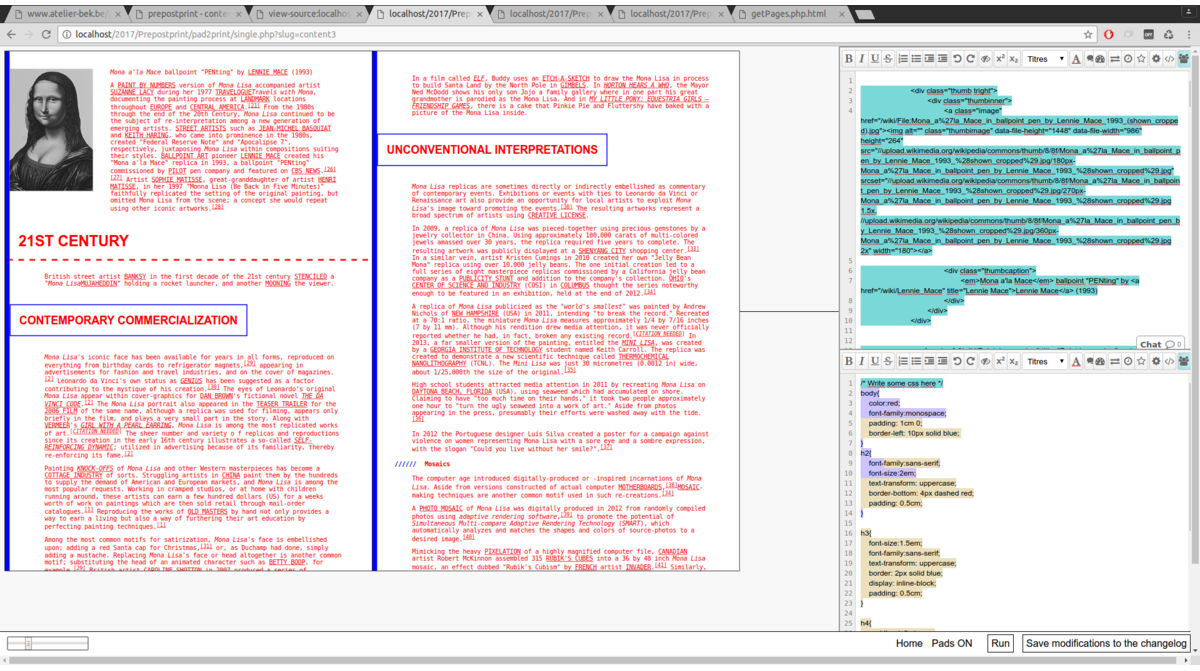Toggle Pads ON switch at the bottom
This screenshot has width=1200, height=671.
click(951, 643)
